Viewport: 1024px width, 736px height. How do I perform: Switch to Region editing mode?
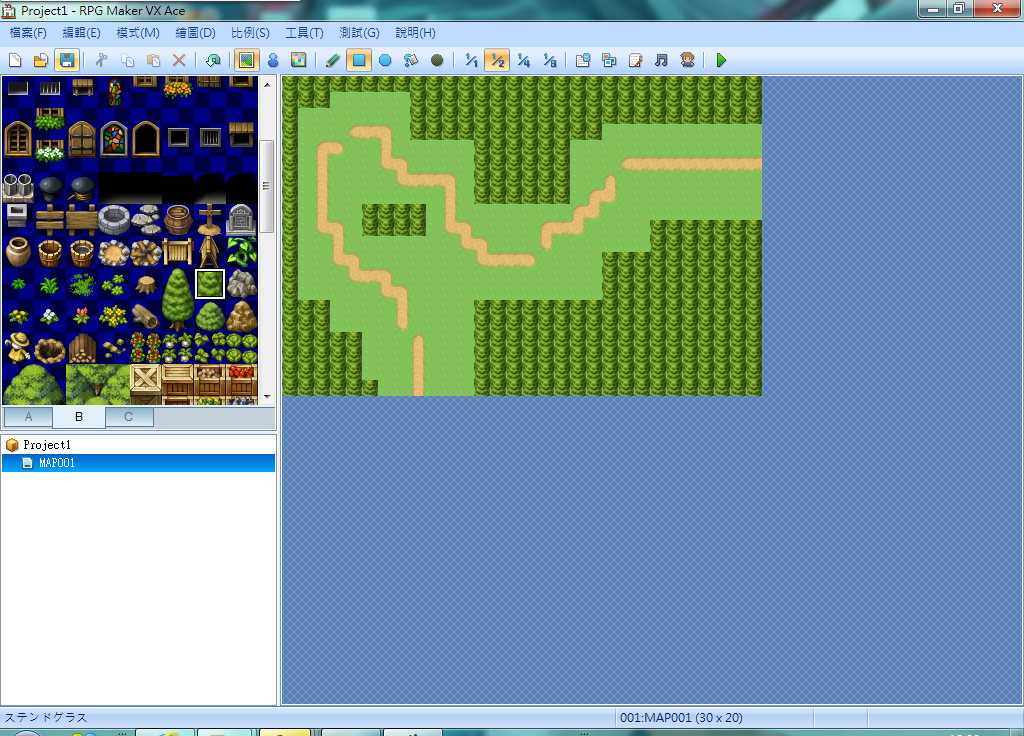[x=298, y=61]
